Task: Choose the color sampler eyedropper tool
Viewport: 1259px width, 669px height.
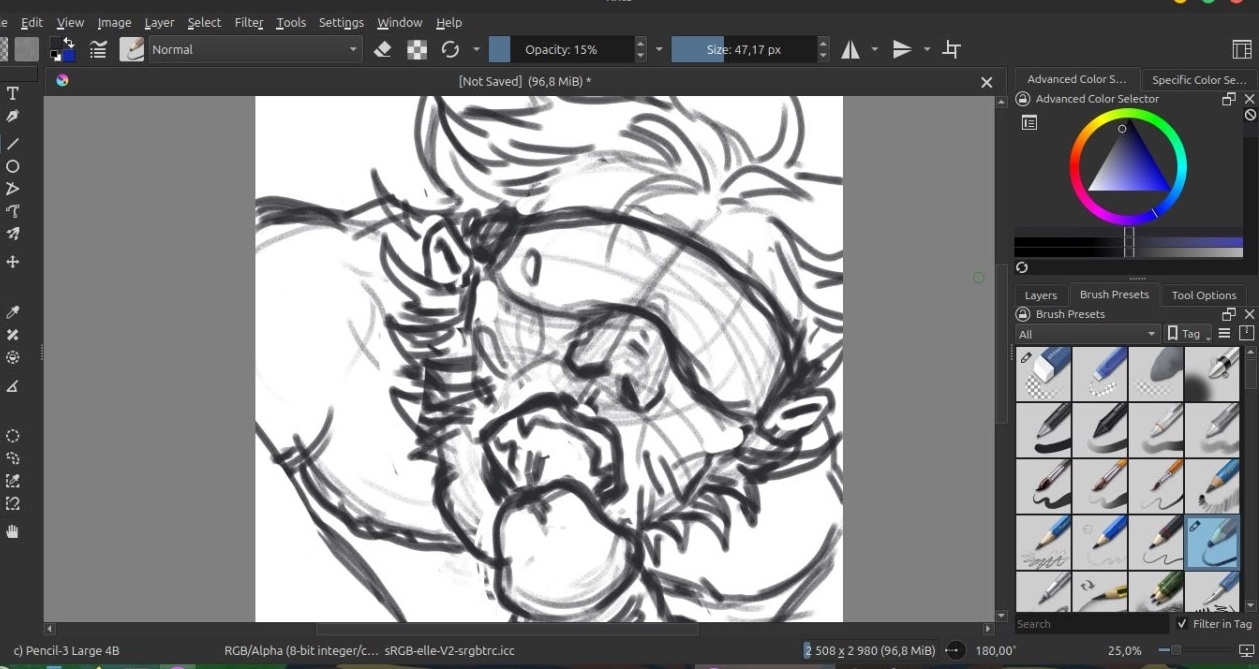Action: point(13,313)
